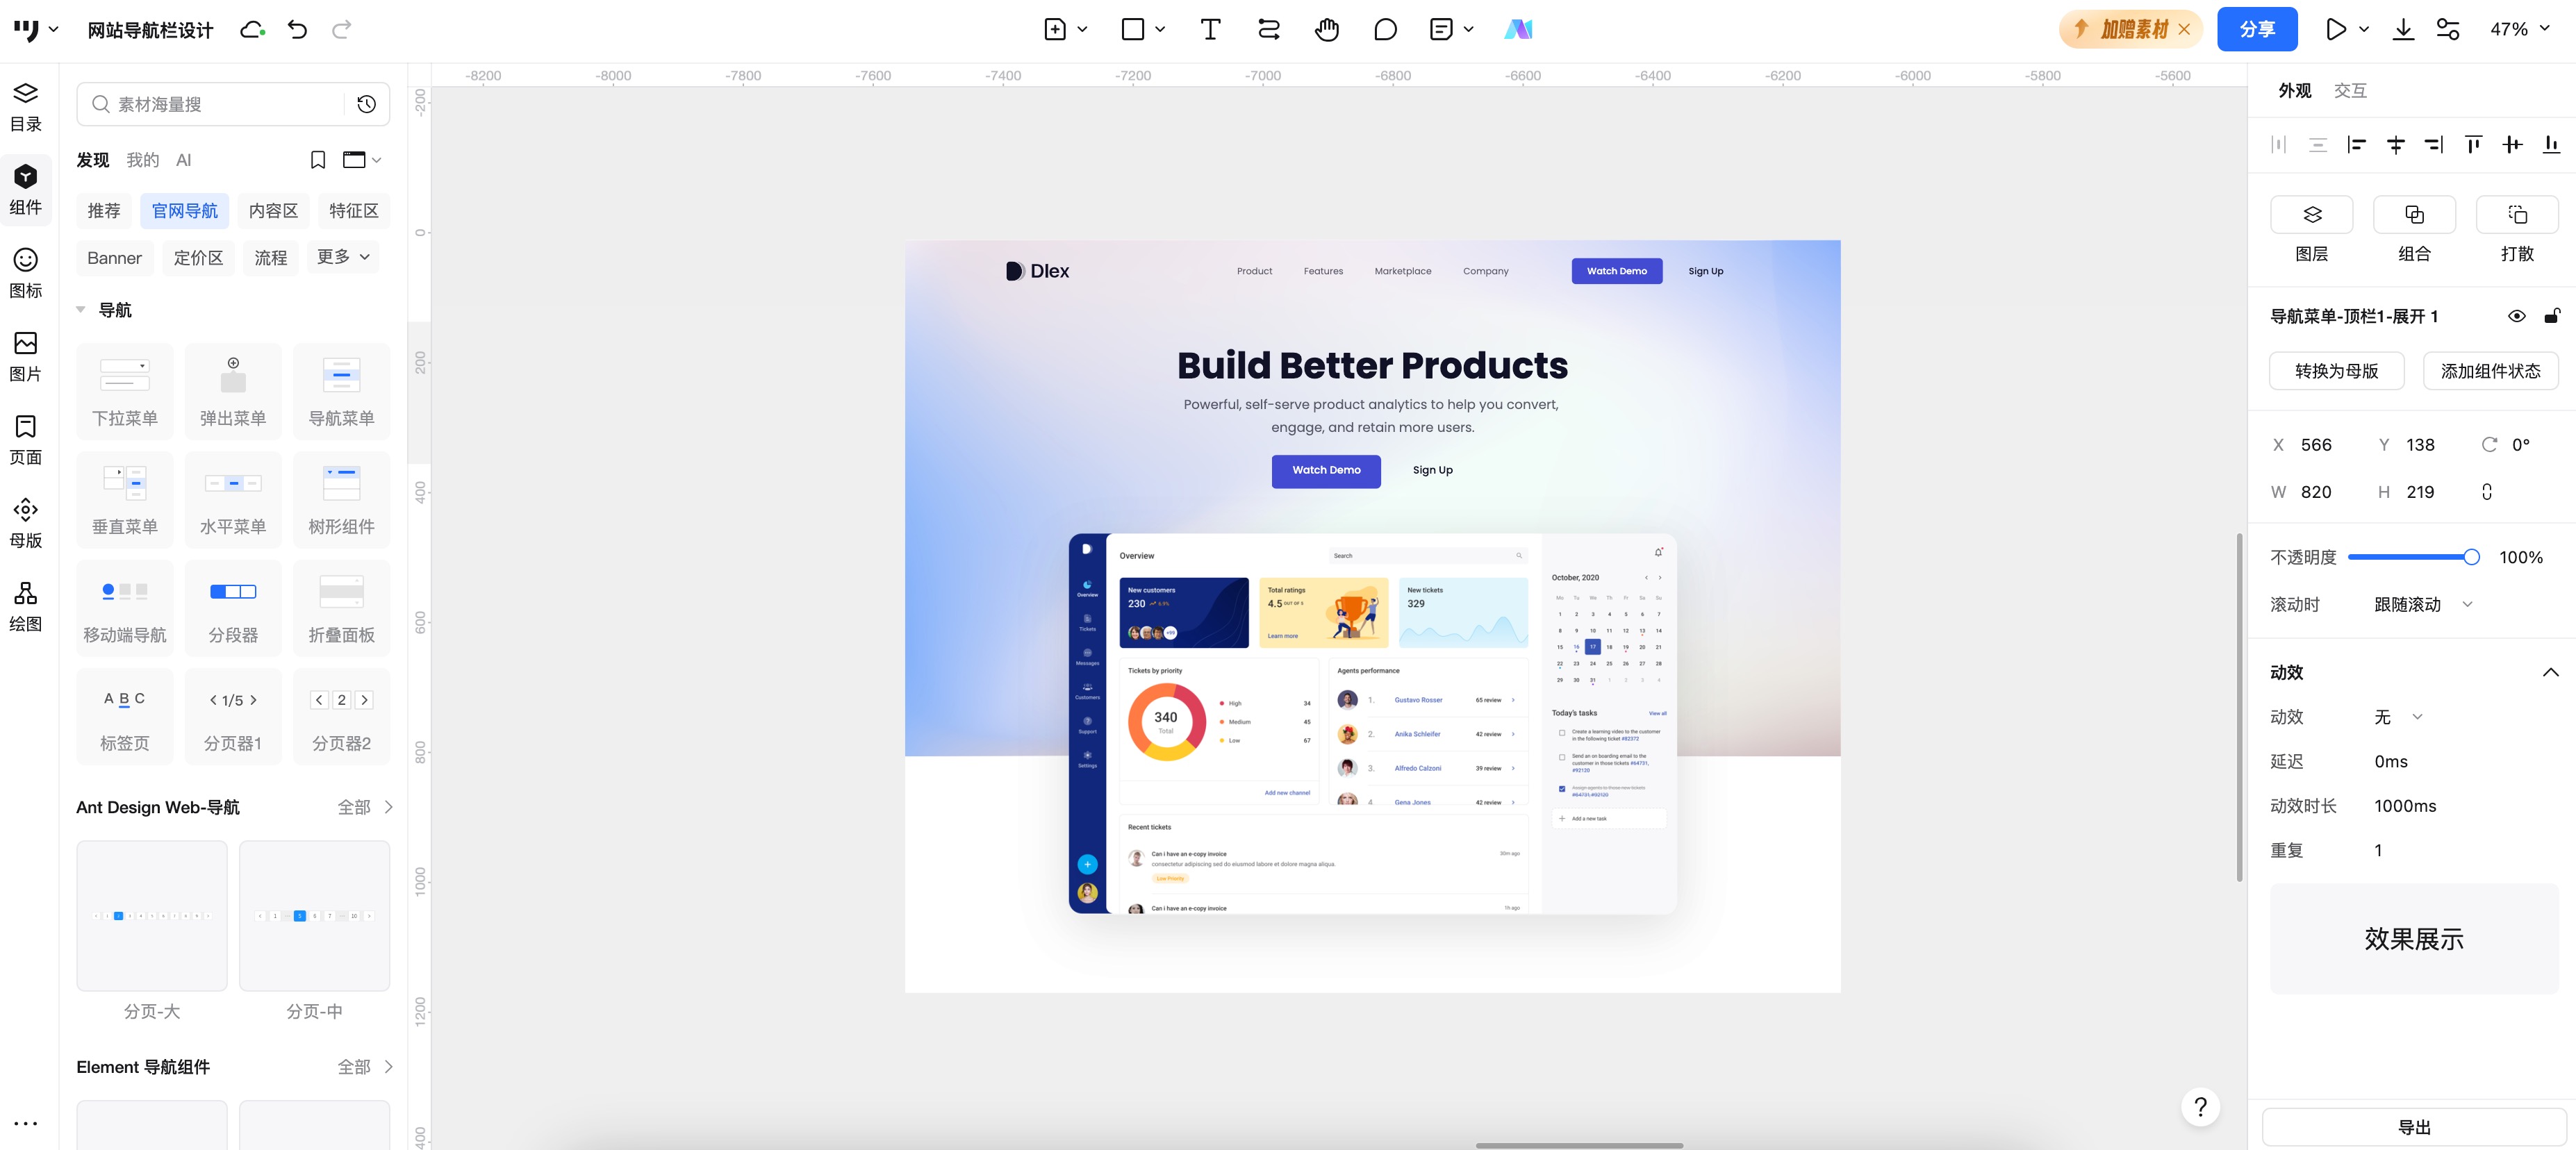Collapse the 动效 section chevron
2576x1150 pixels.
[2551, 672]
